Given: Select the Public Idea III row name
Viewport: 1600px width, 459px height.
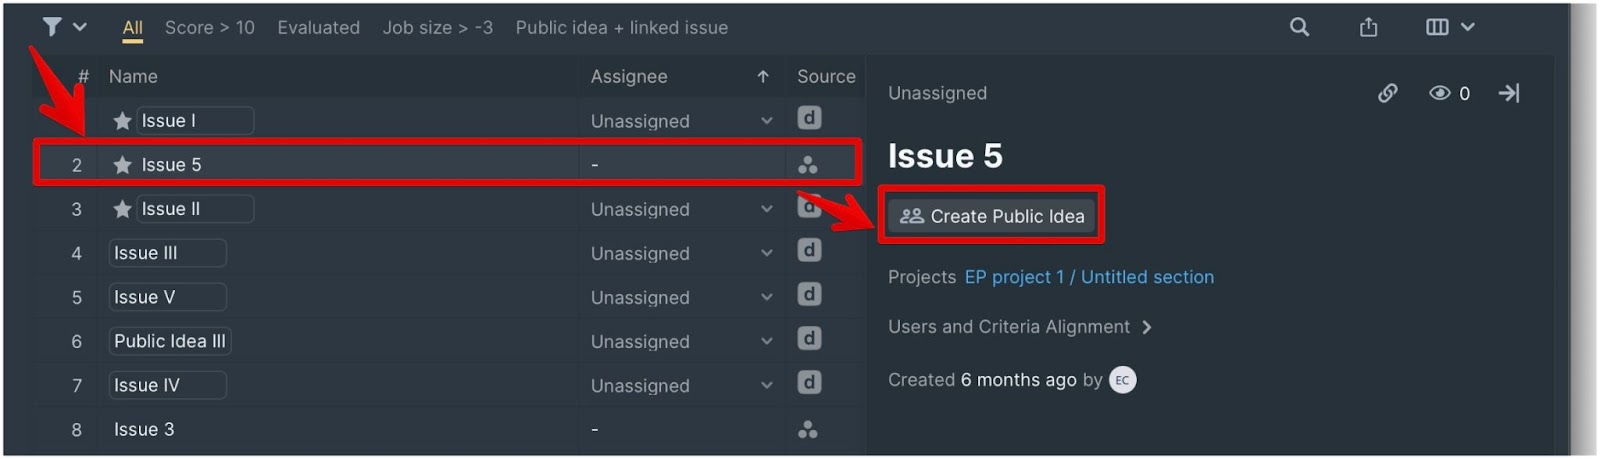Looking at the screenshot, I should pos(169,341).
